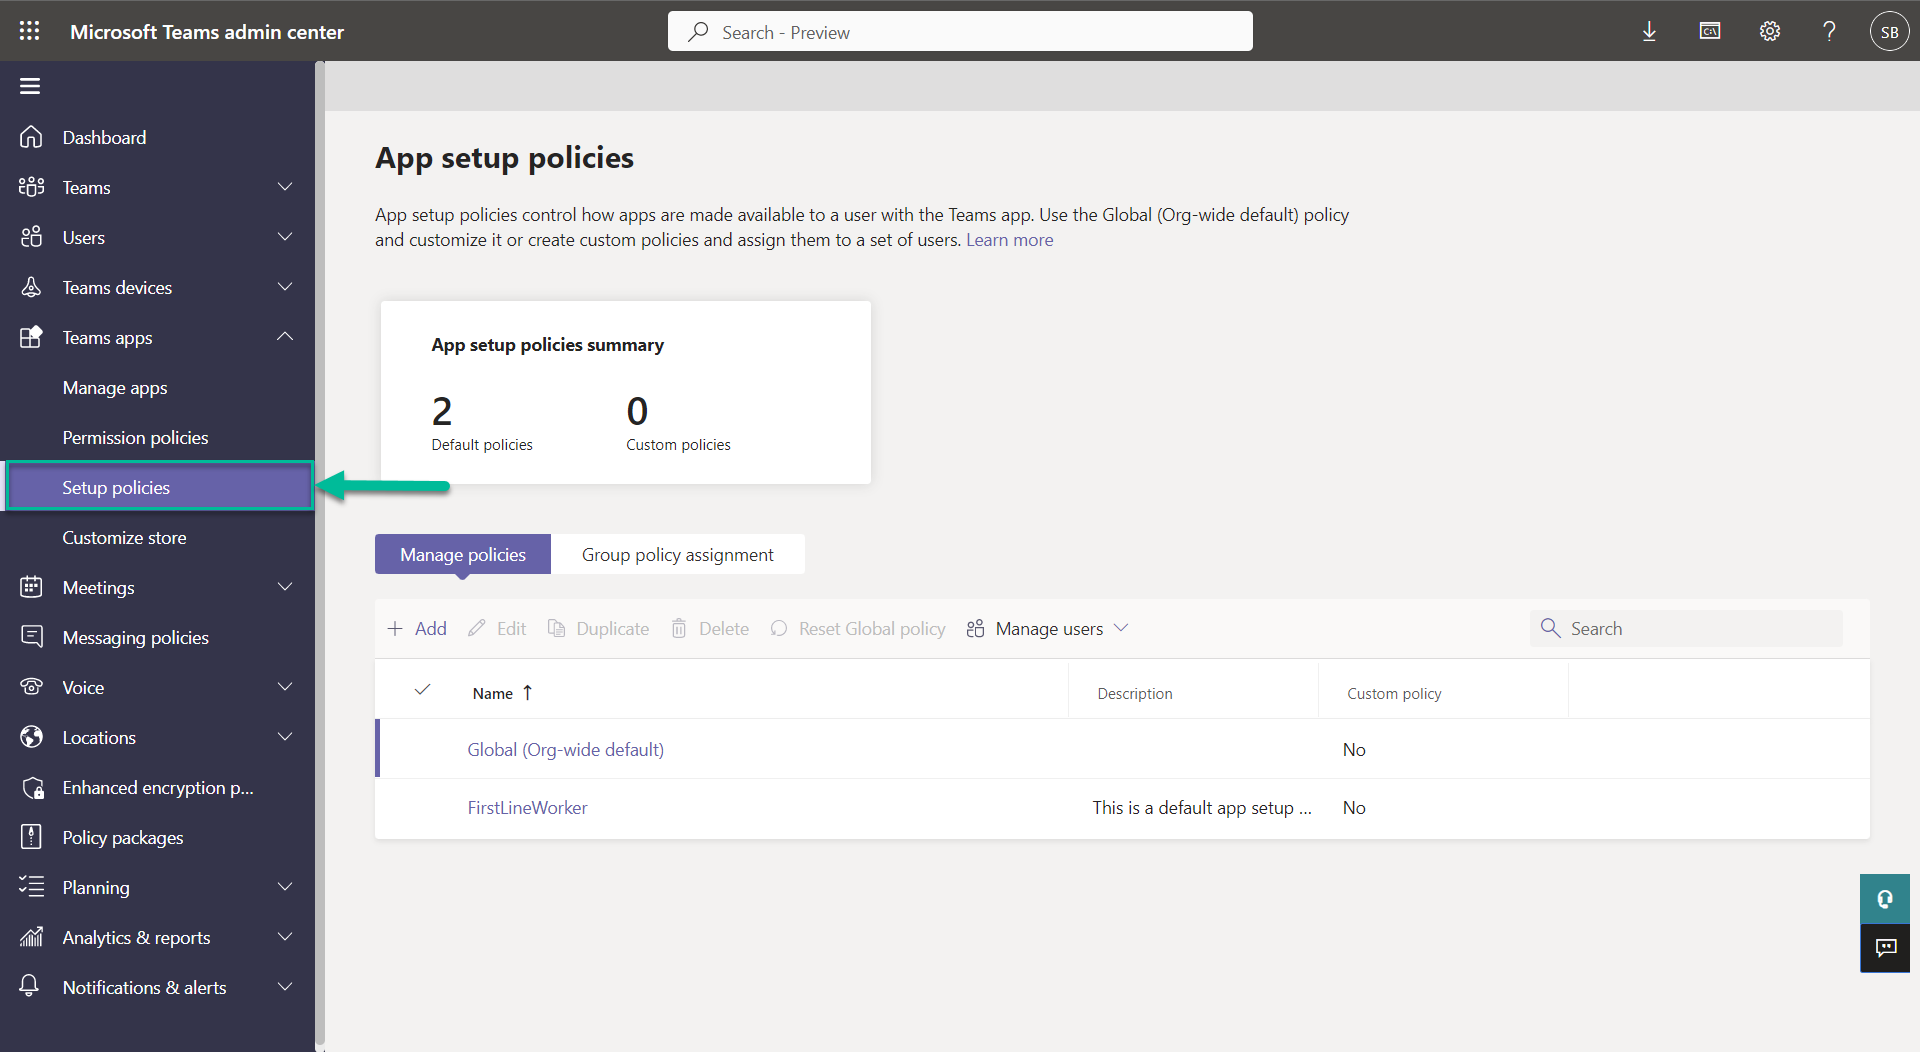Viewport: 1920px width, 1052px height.
Task: Open the SB account avatar
Action: coord(1889,32)
